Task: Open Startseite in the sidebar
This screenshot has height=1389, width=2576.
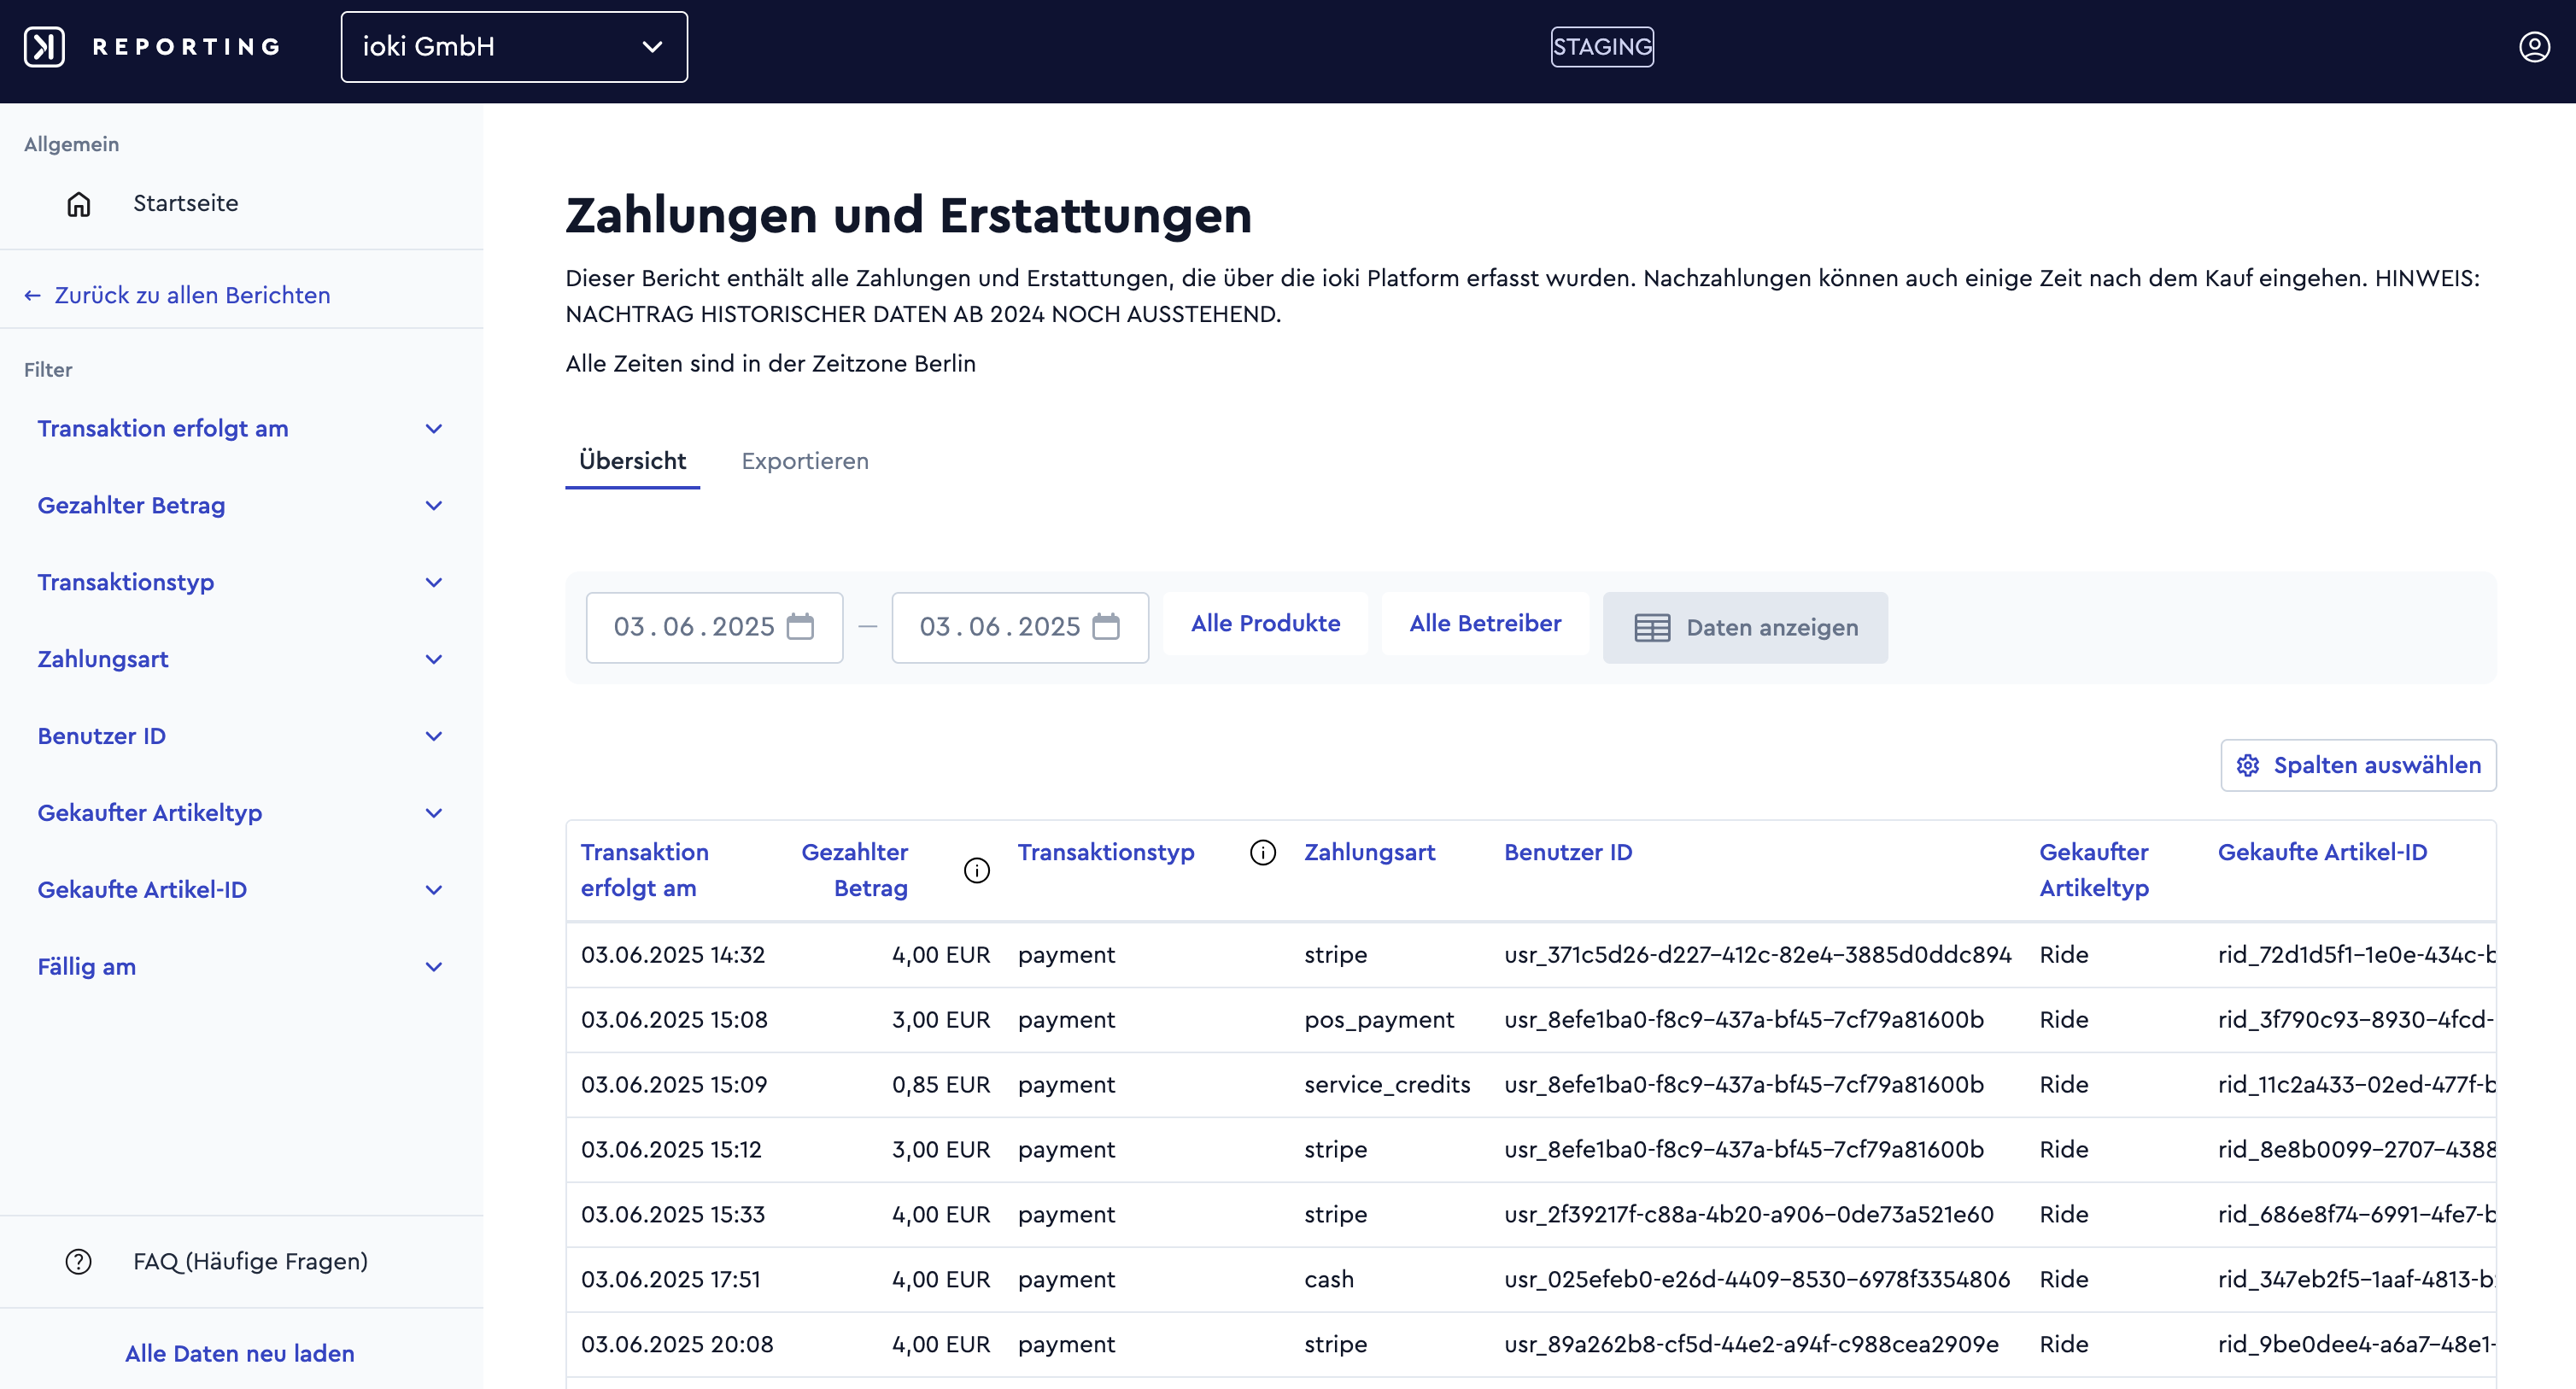Action: (186, 203)
